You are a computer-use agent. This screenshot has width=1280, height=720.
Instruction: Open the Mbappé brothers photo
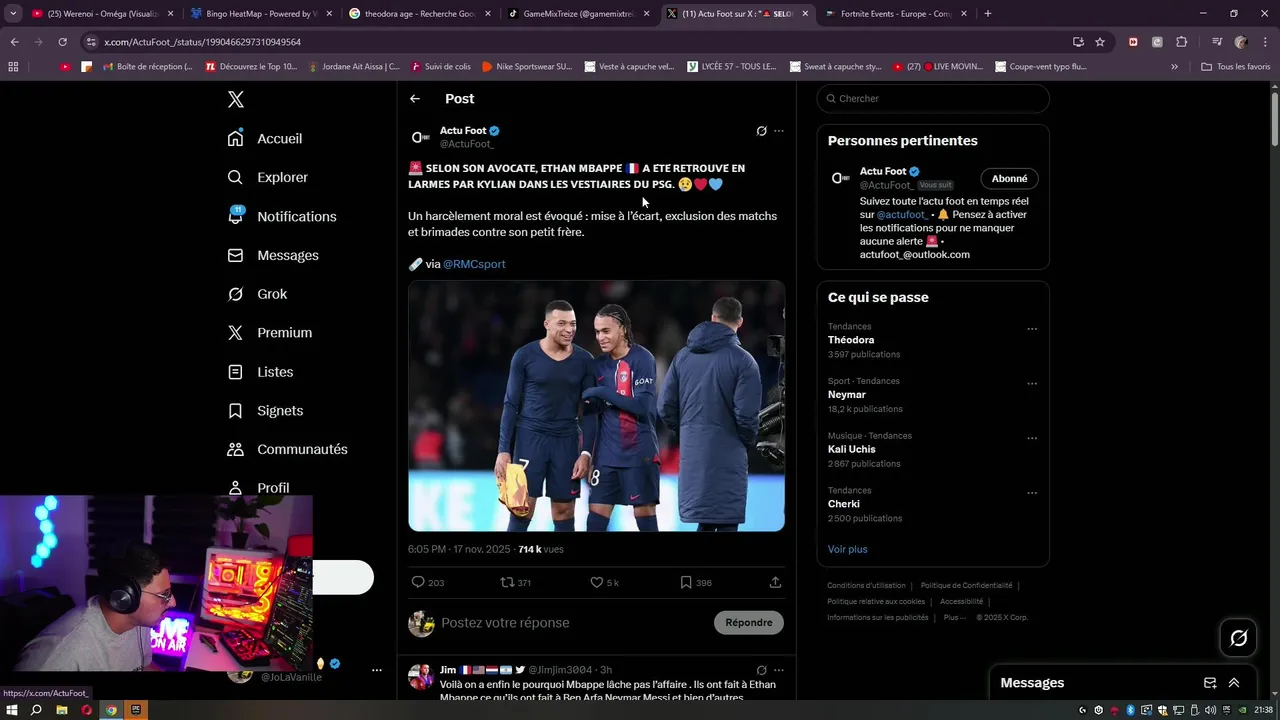point(596,406)
